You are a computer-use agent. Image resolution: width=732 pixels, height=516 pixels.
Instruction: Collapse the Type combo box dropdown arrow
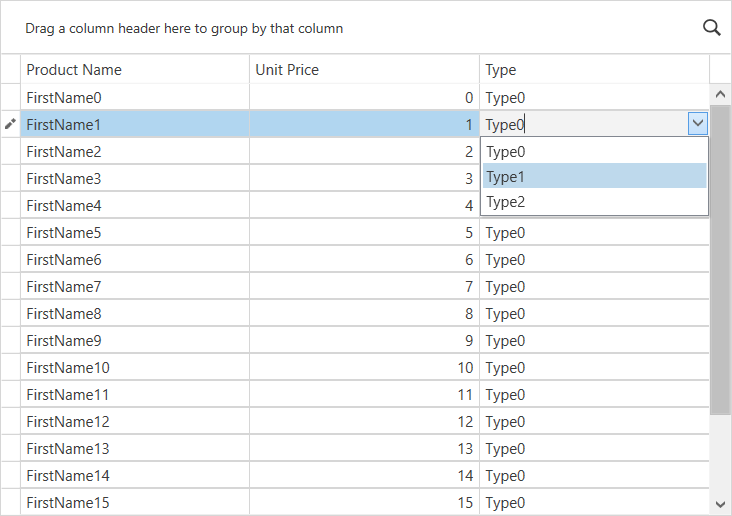click(x=698, y=124)
